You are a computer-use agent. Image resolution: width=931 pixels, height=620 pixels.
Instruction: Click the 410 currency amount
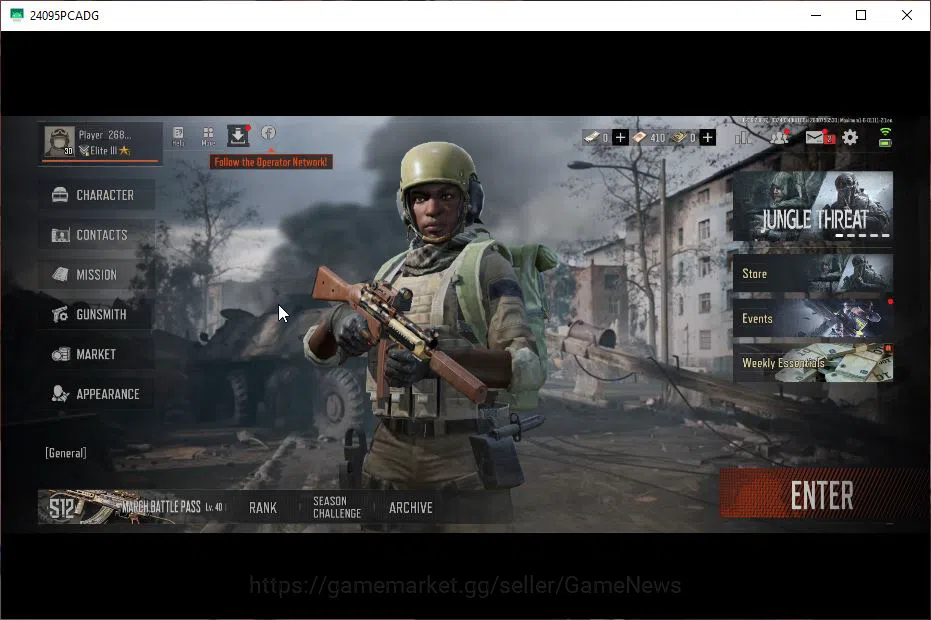coord(657,138)
